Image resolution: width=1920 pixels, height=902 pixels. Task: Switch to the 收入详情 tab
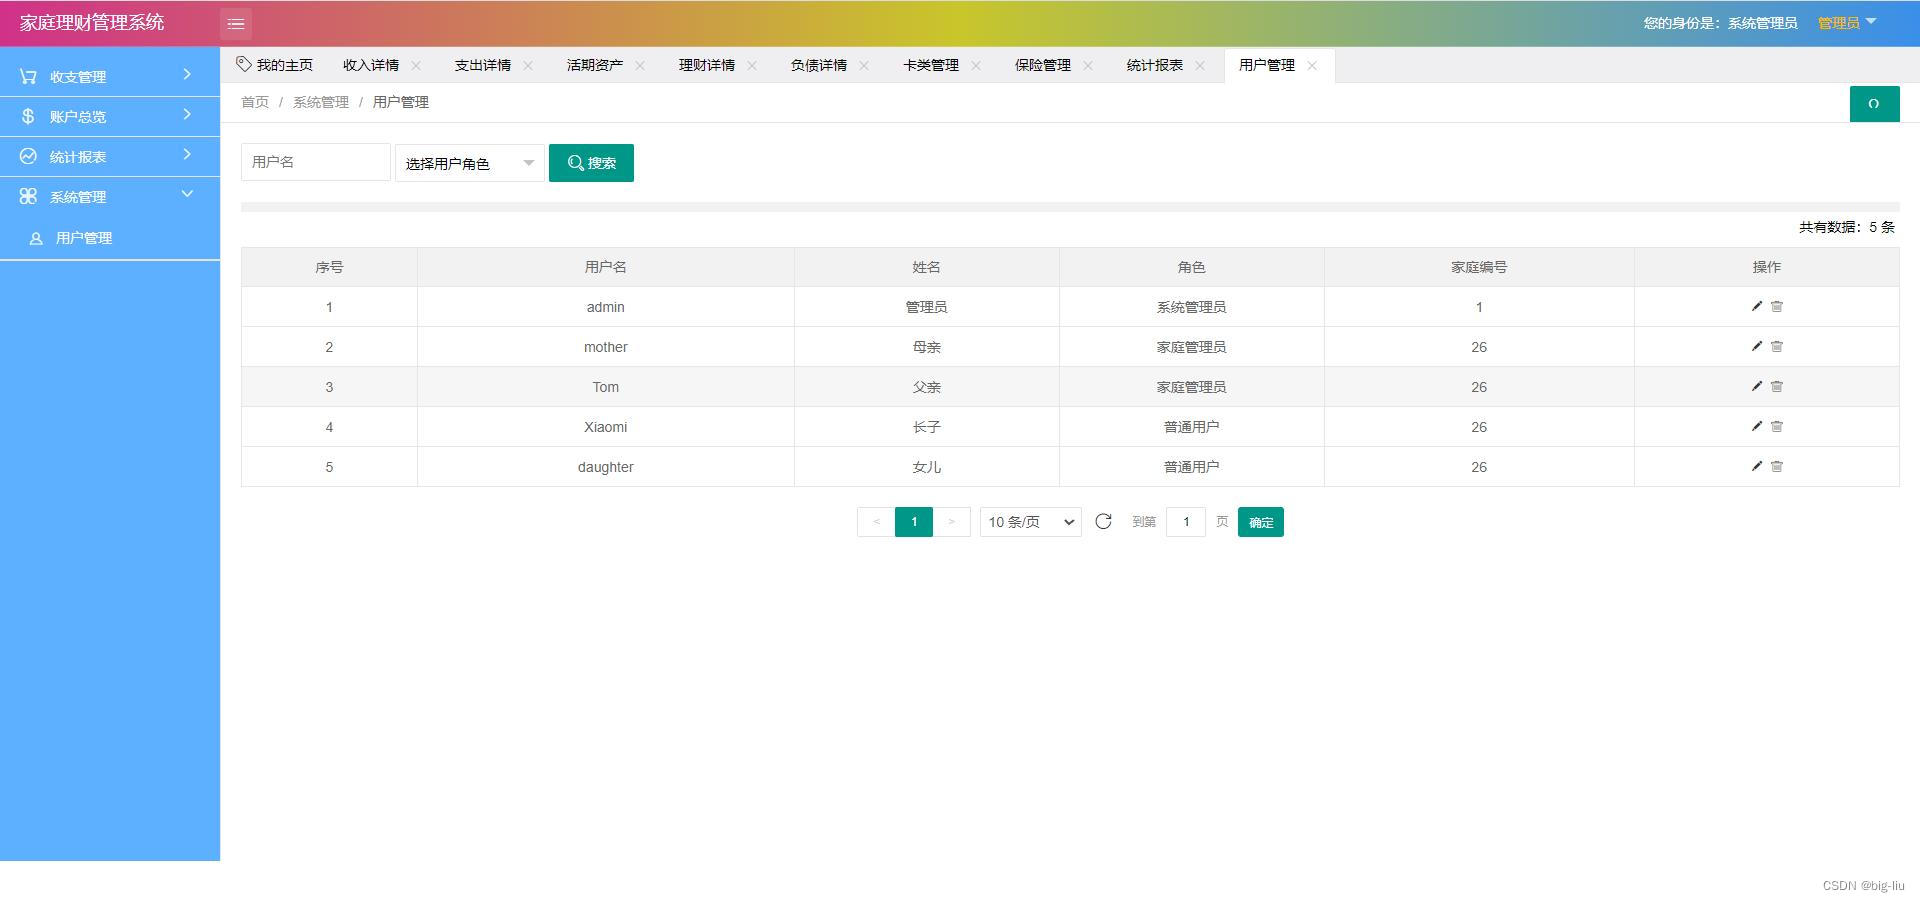(371, 65)
